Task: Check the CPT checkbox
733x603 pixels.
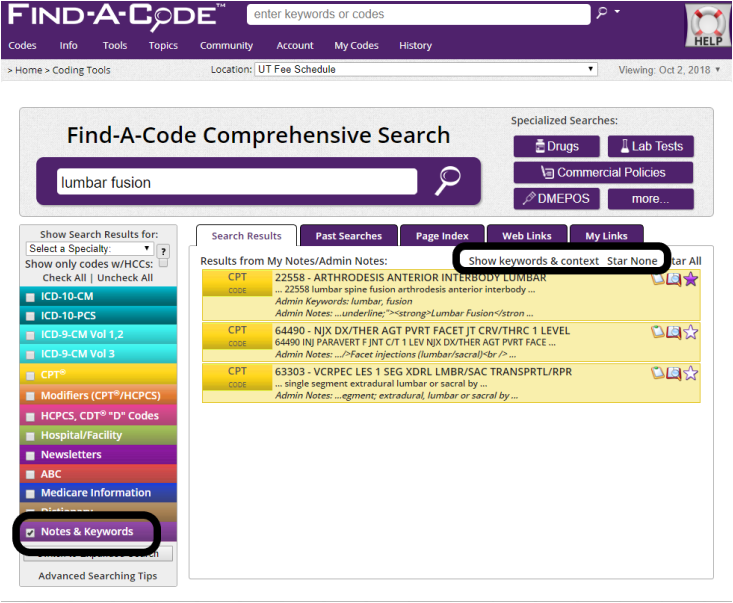Action: pyautogui.click(x=30, y=376)
